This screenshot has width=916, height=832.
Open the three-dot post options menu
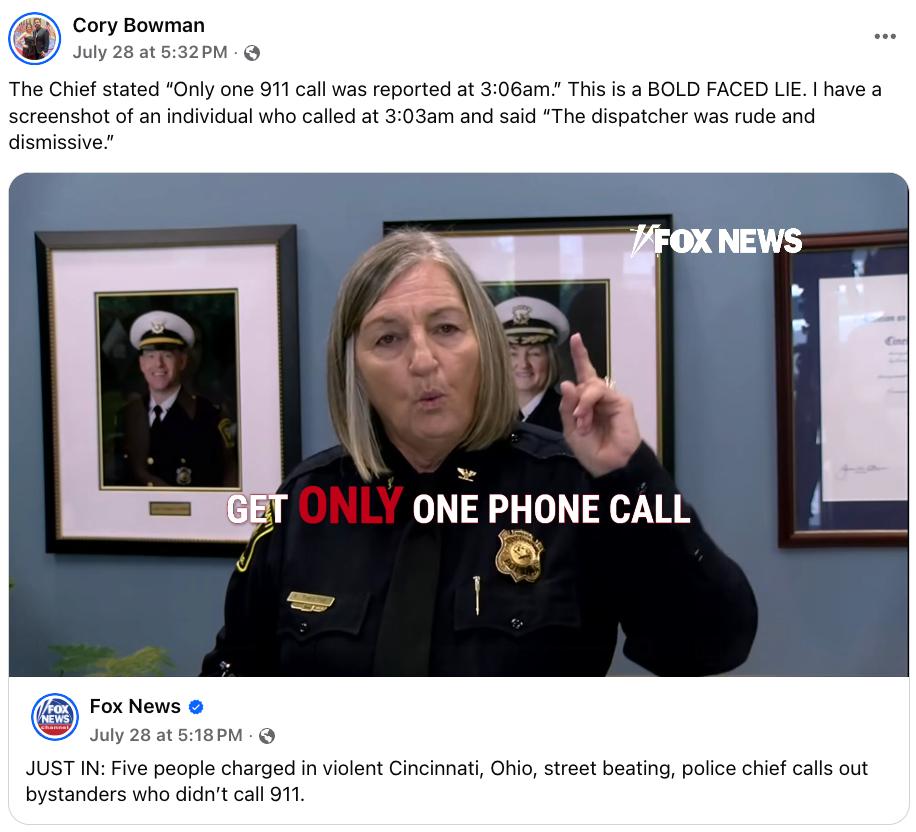[885, 36]
